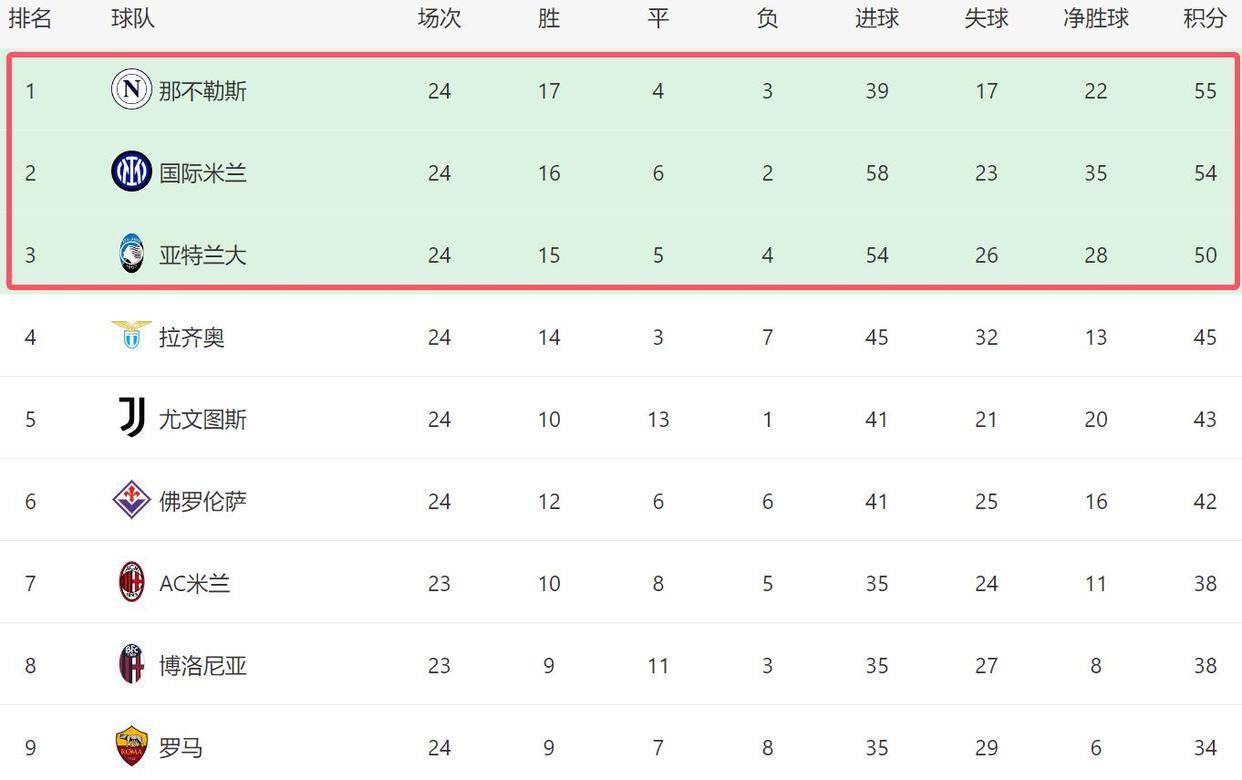Click the 进球 column header

(x=876, y=18)
